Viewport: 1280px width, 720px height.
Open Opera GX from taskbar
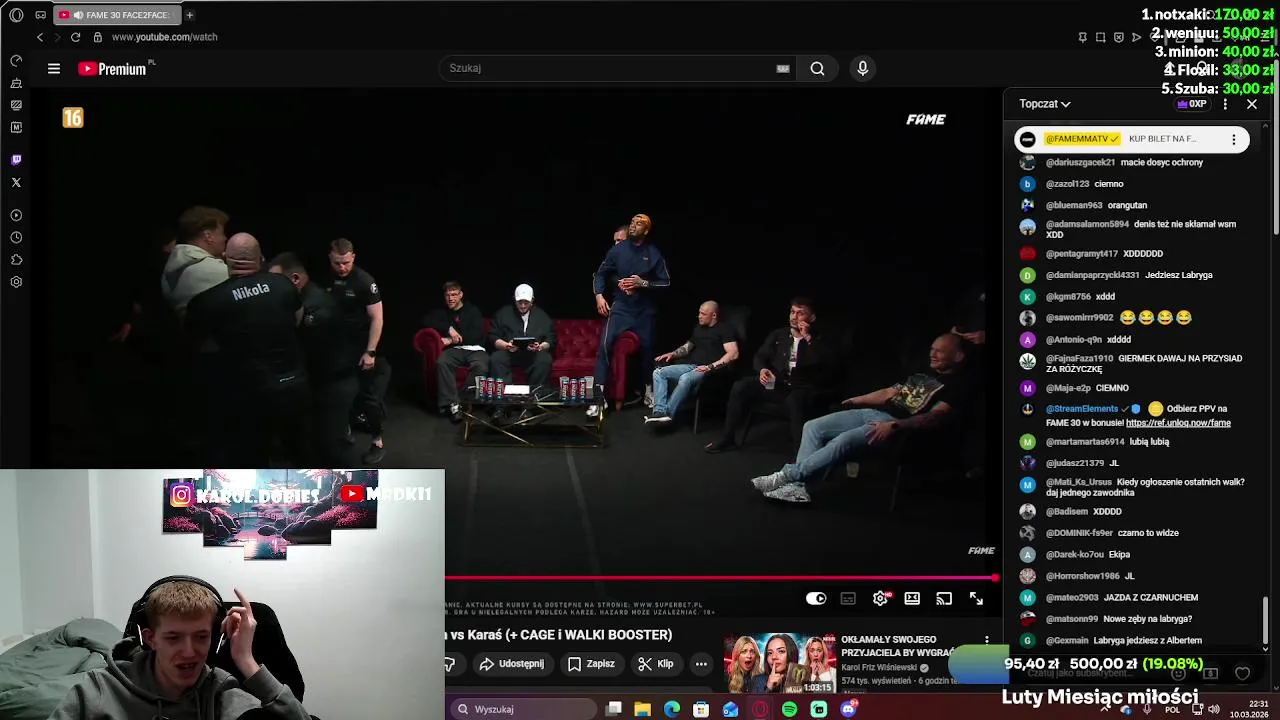(x=760, y=709)
